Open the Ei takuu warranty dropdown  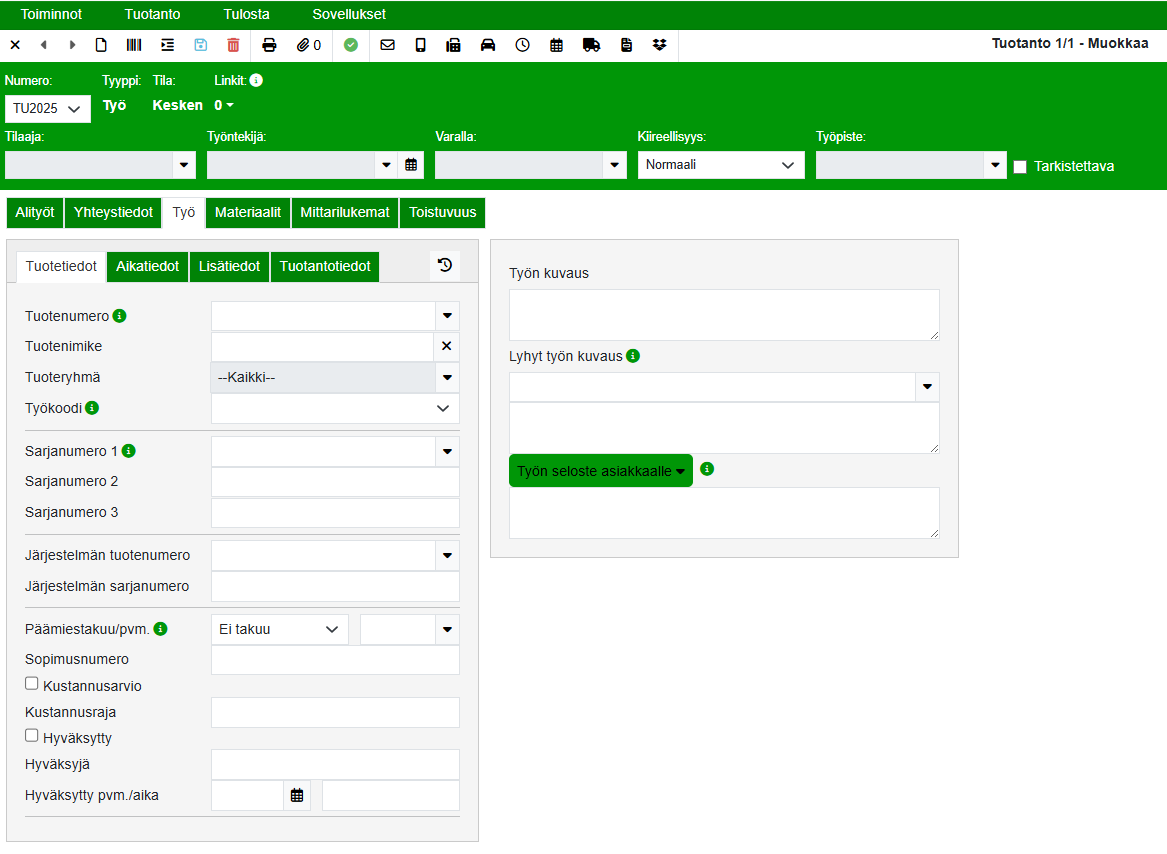tap(279, 629)
